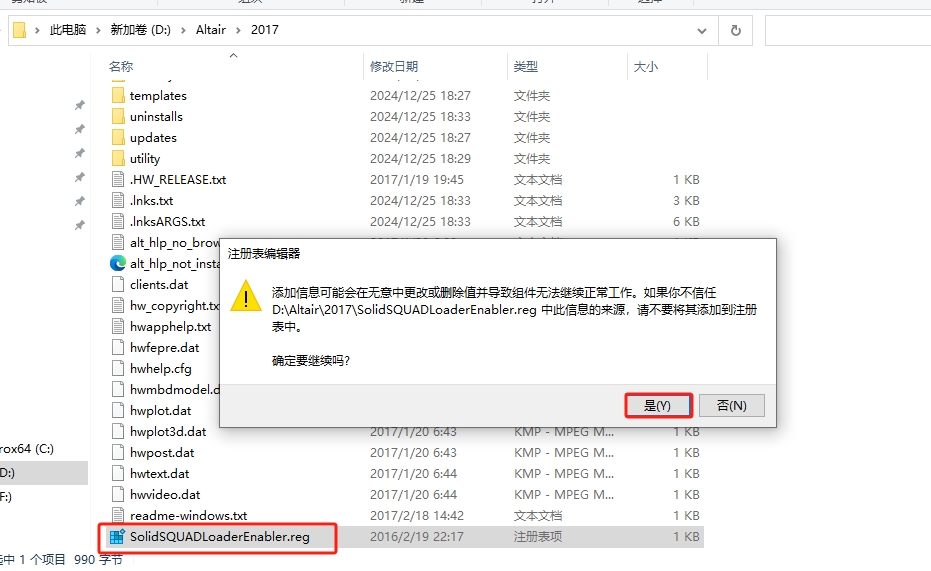Expand chevron after 此电脑 in breadcrumb

[98, 30]
